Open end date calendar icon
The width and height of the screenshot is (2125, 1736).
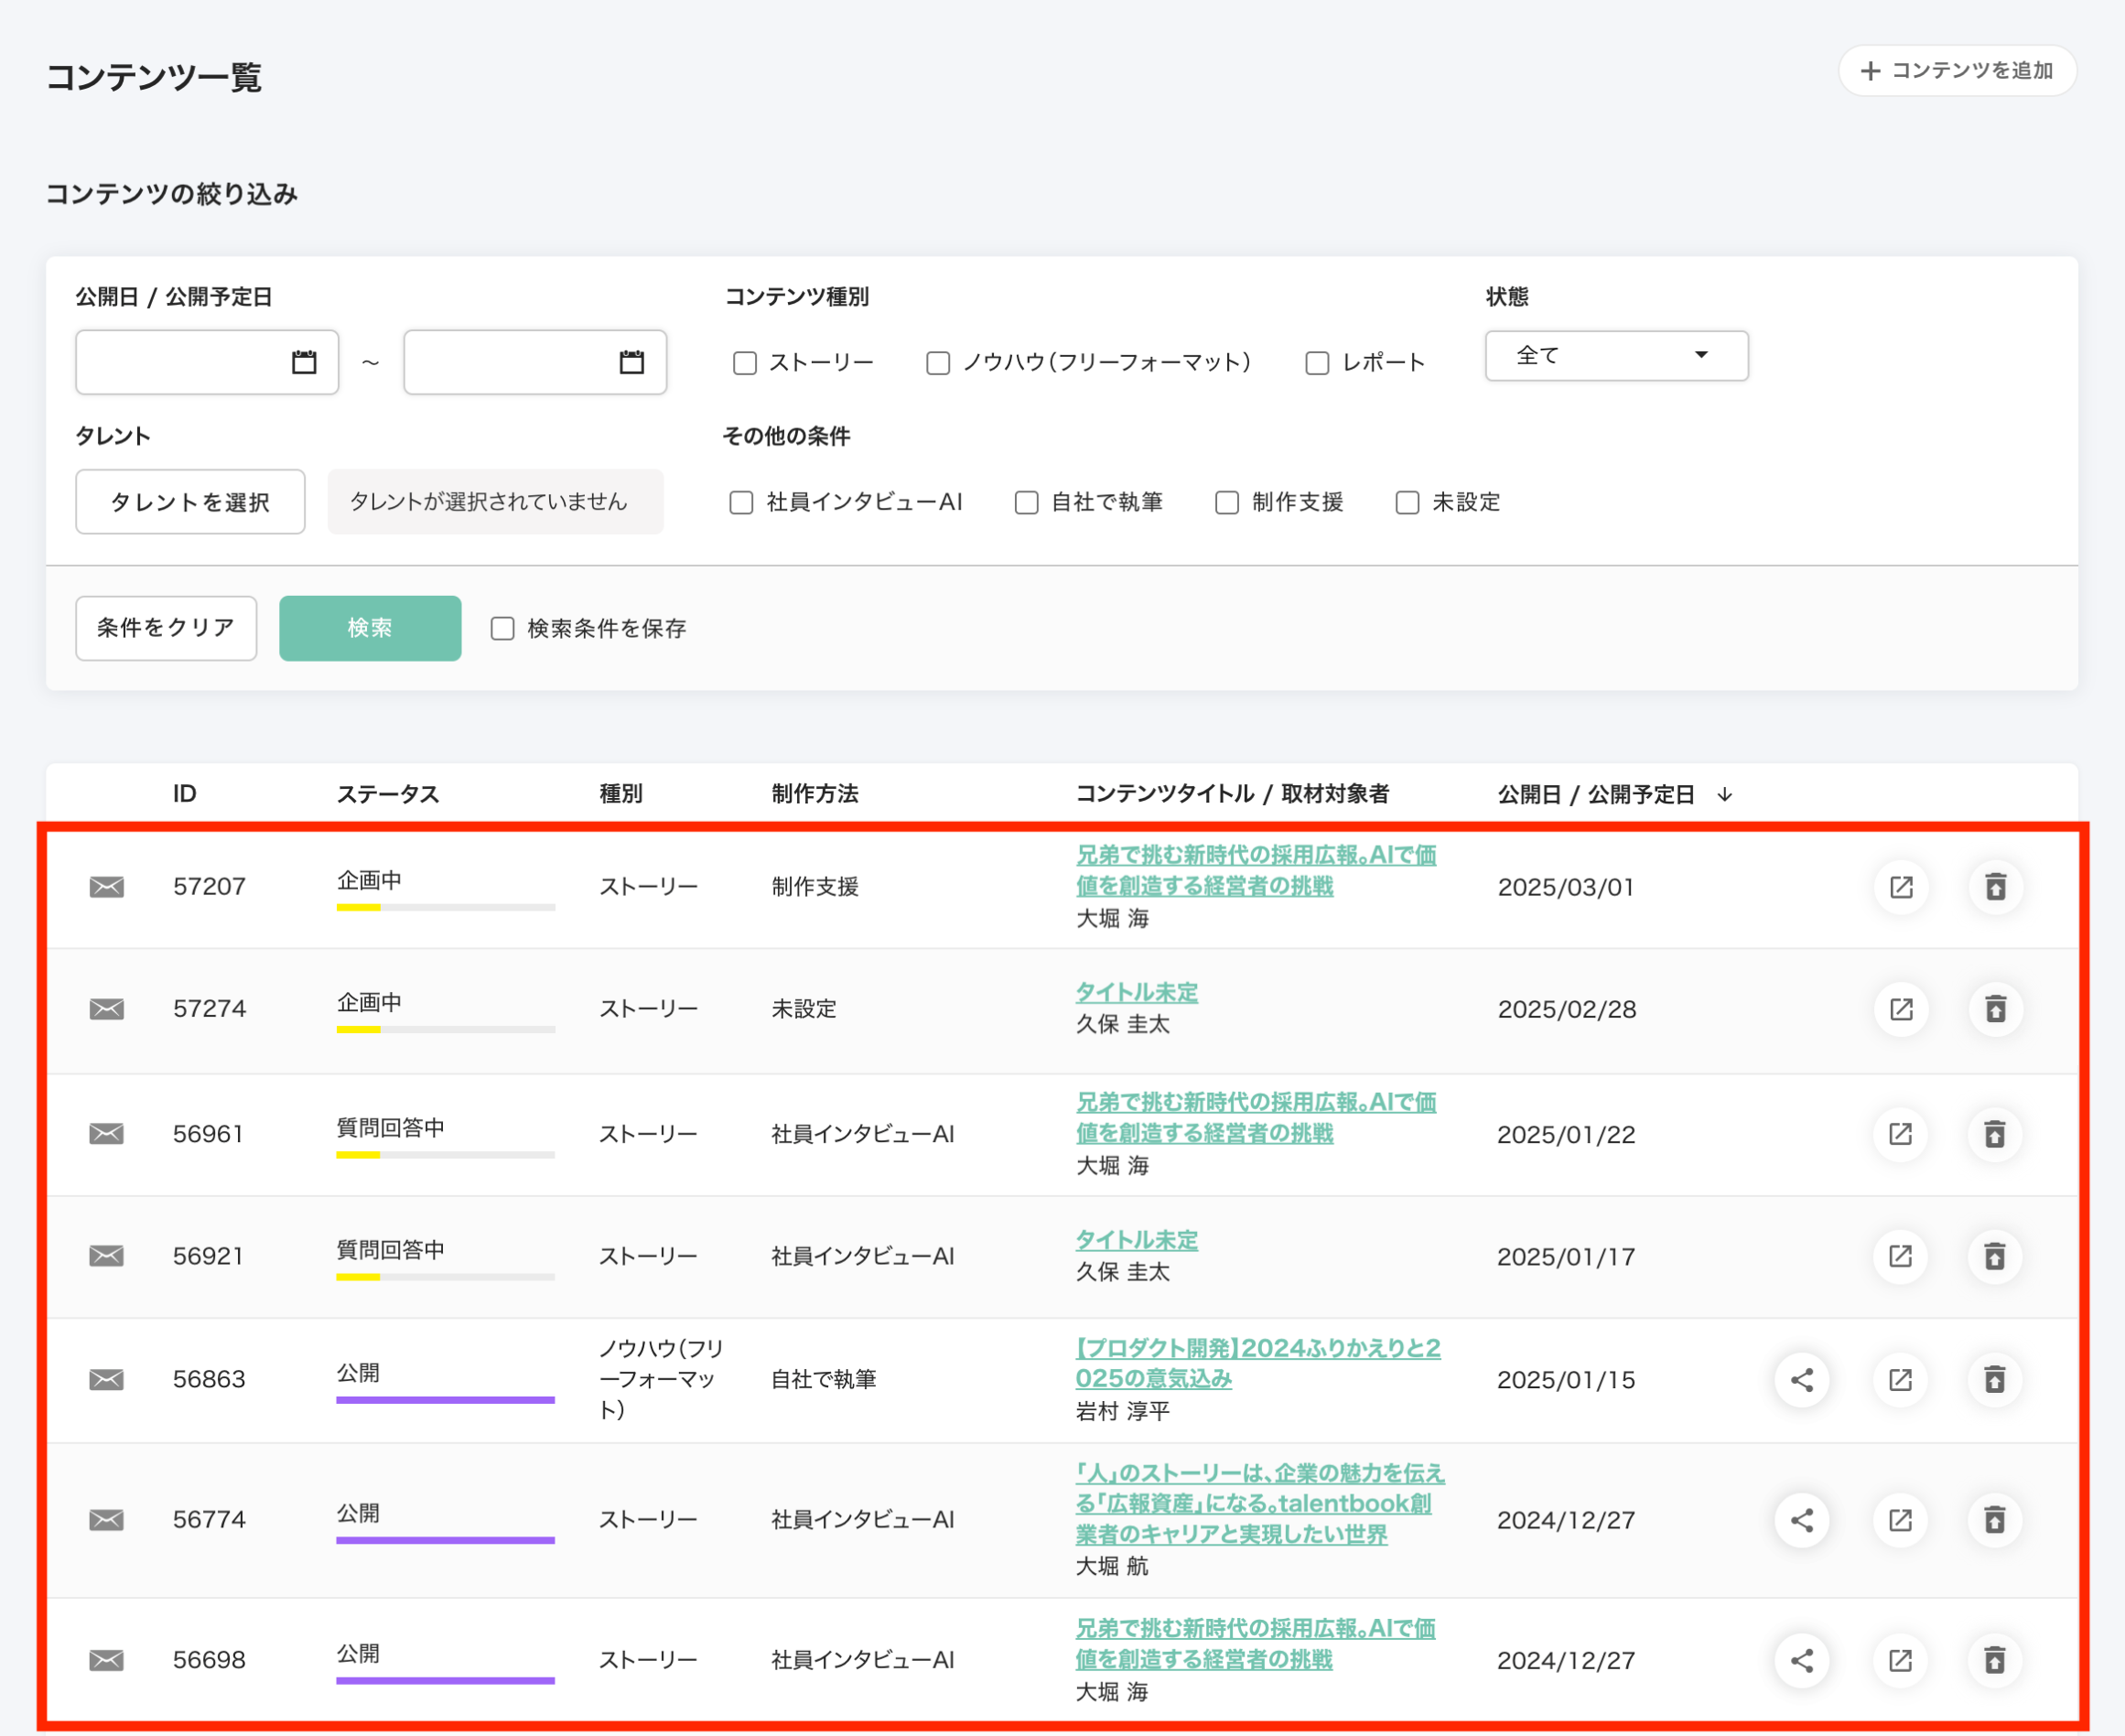point(631,362)
